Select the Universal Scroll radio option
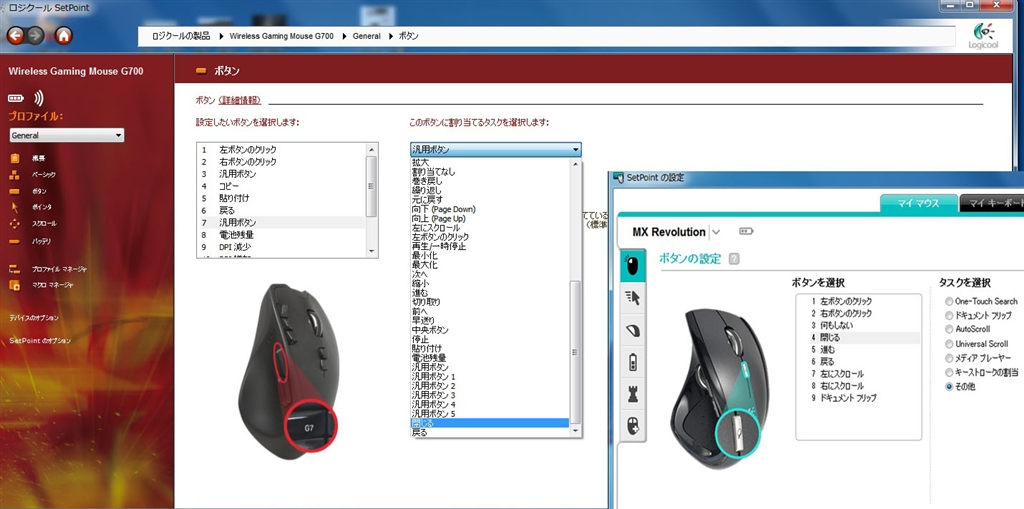 (950, 344)
